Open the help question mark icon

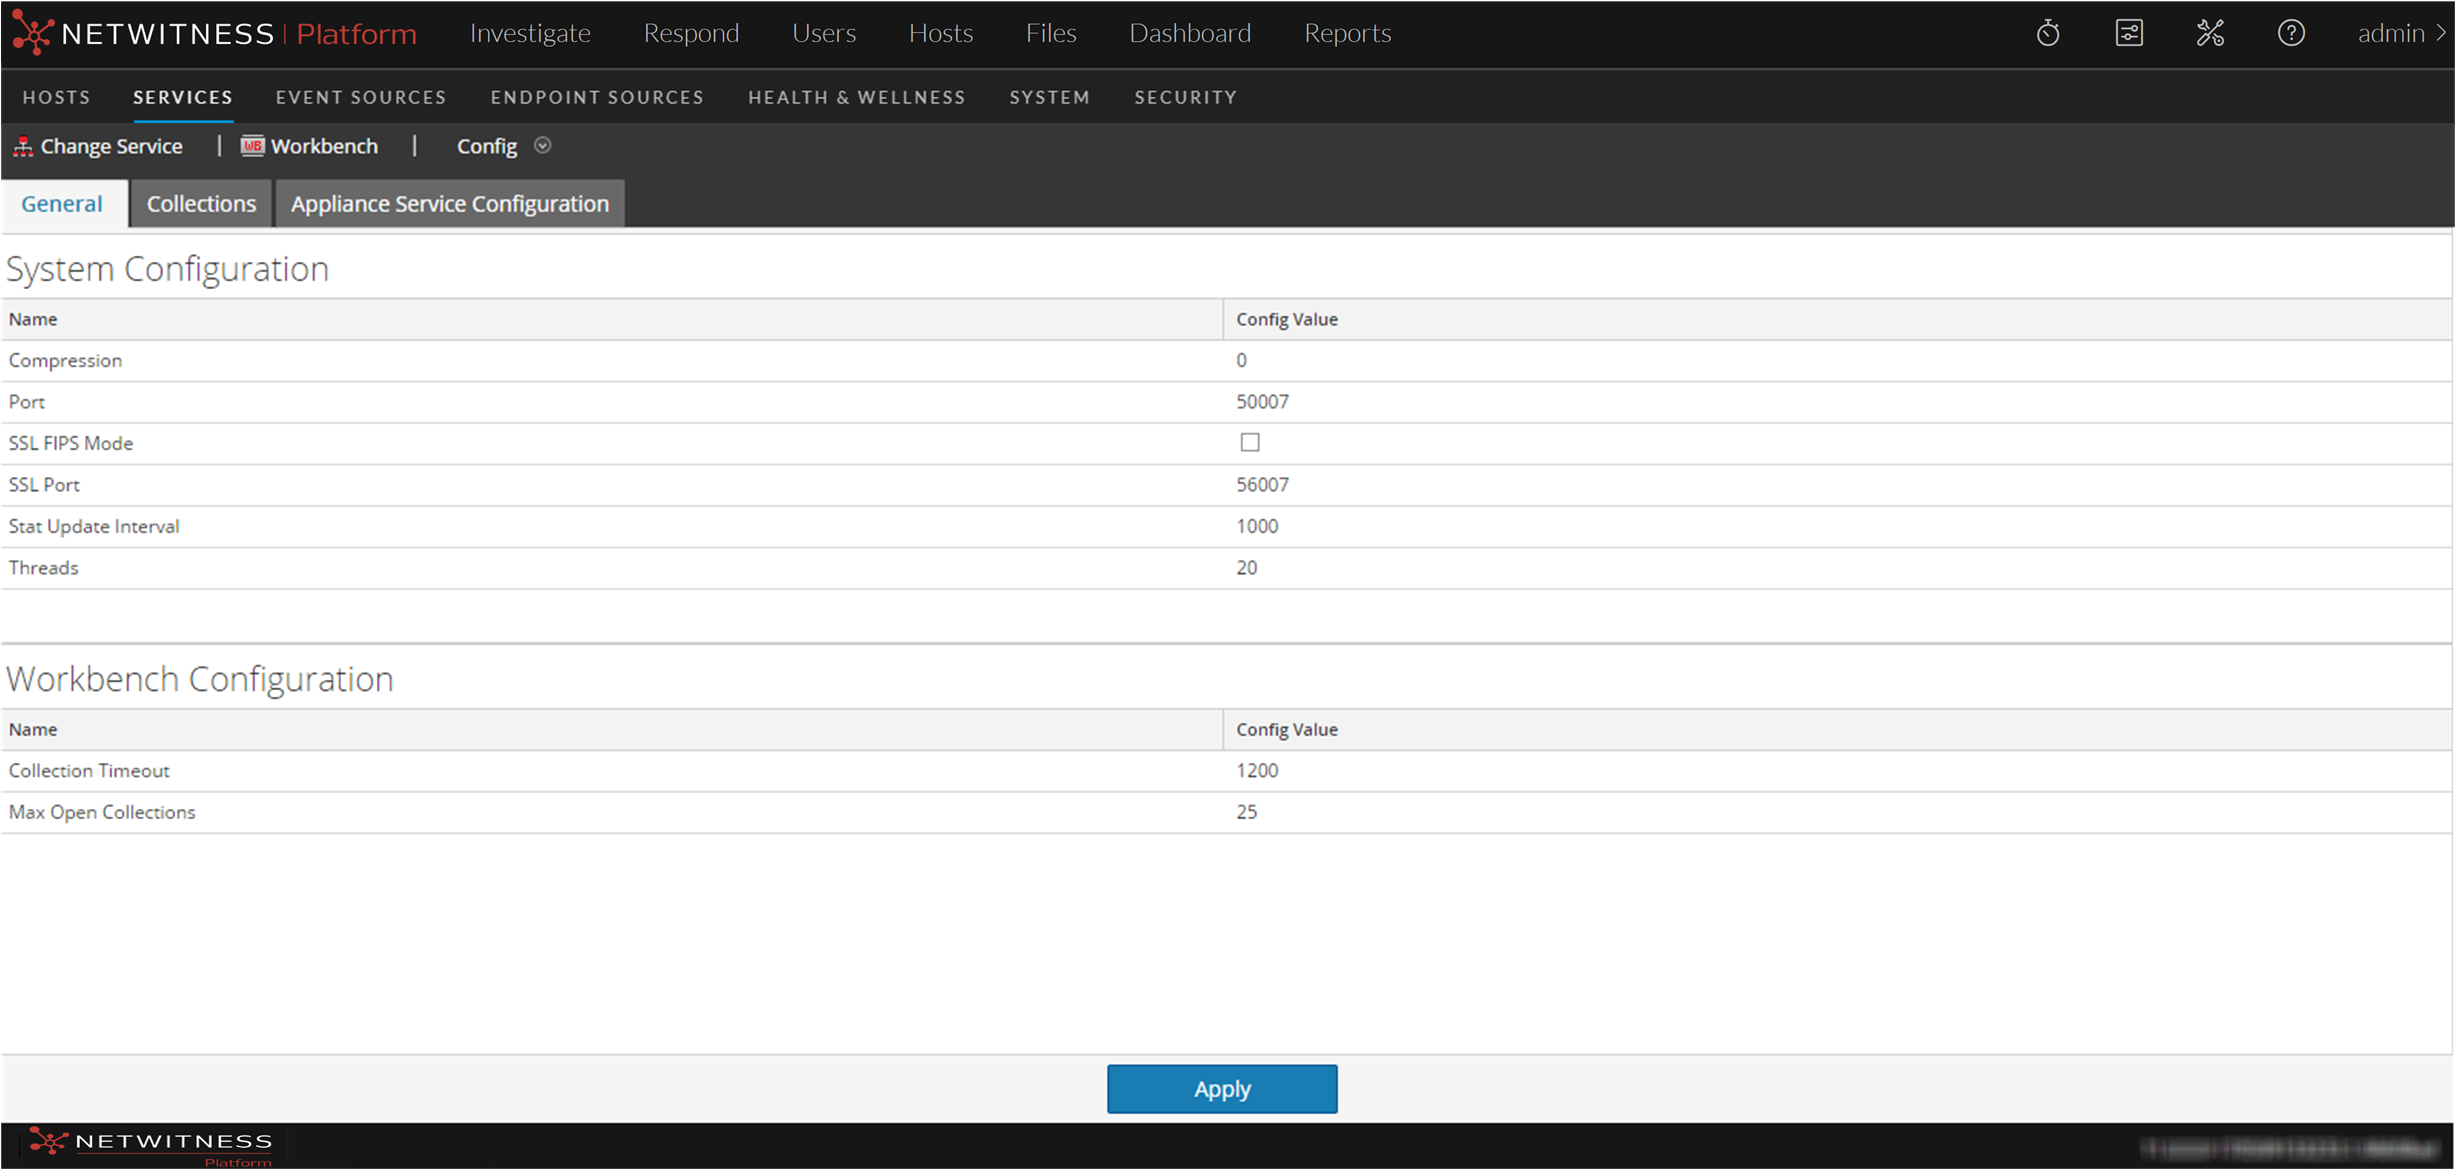pos(2291,33)
